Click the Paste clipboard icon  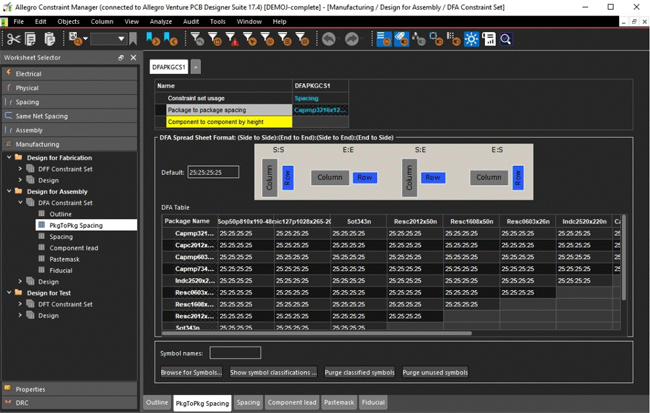[49, 39]
